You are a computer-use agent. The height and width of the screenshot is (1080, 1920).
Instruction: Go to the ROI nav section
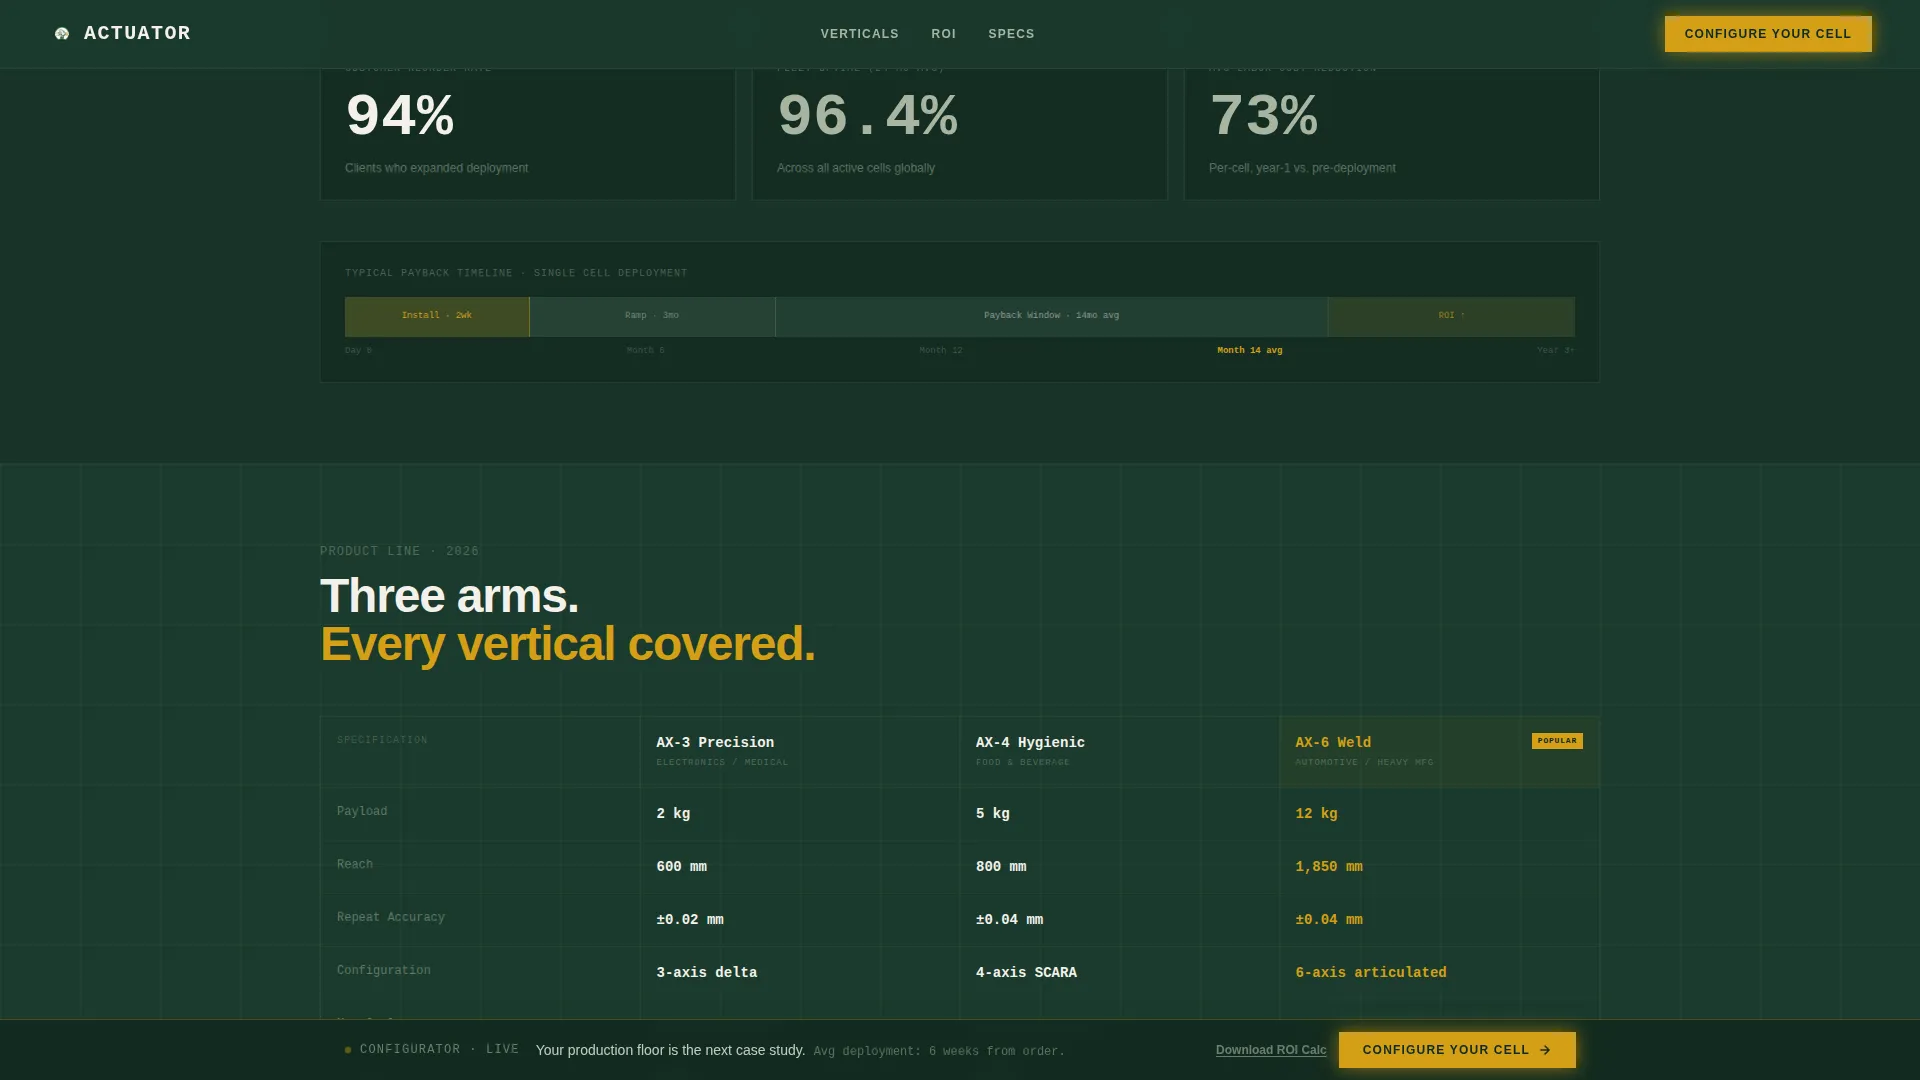point(944,34)
